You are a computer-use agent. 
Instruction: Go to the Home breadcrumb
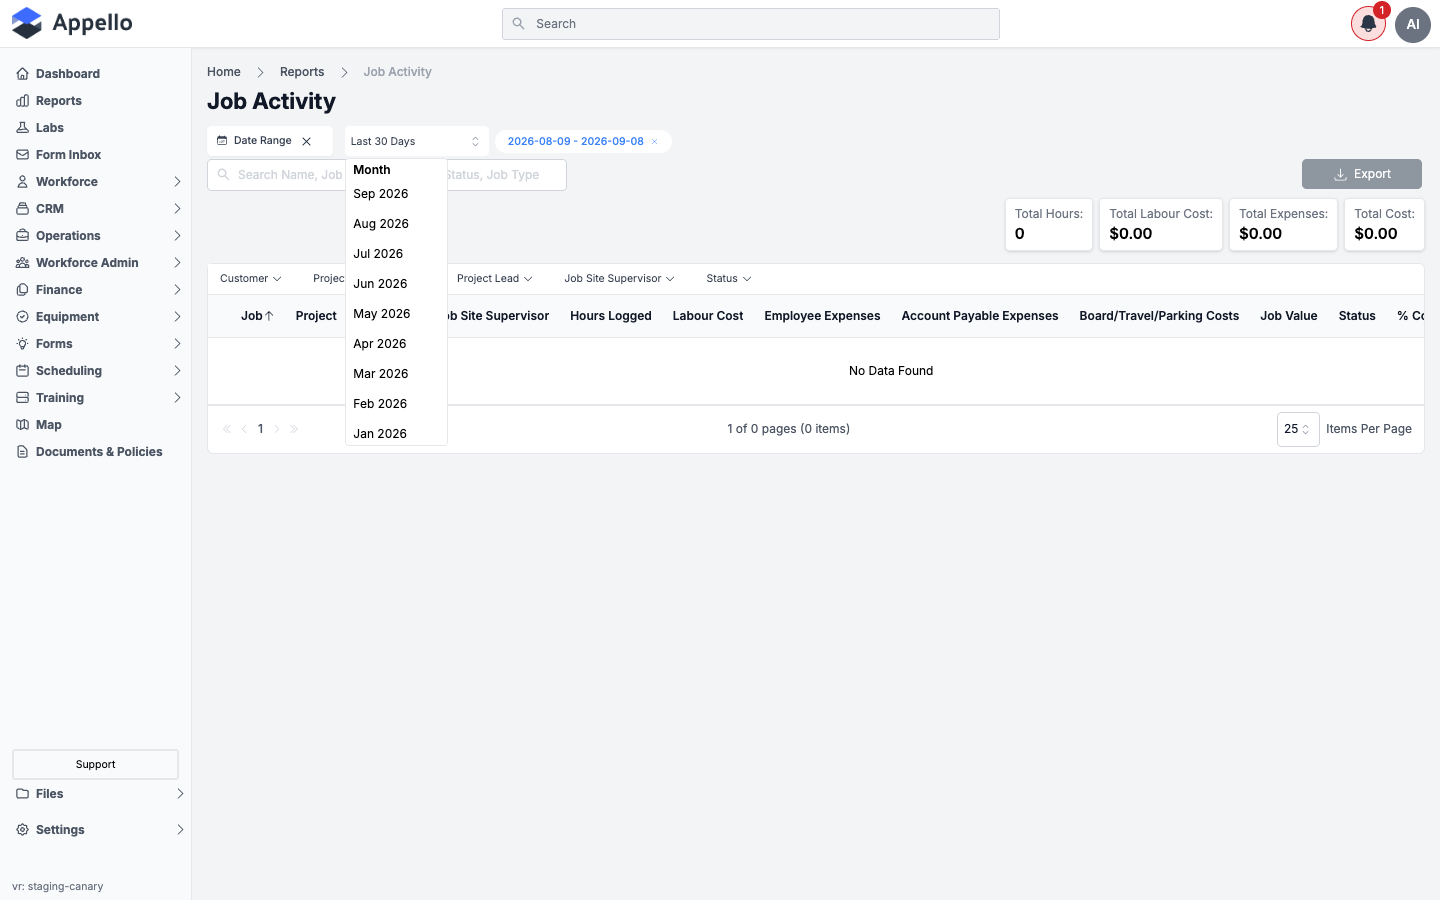pyautogui.click(x=224, y=72)
